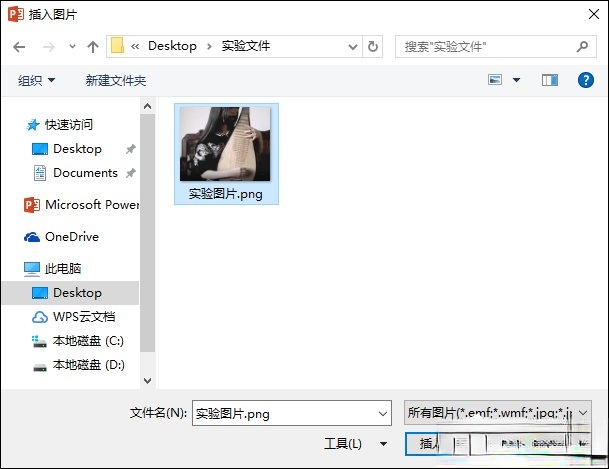Screen dimensions: 609x469
Task: Click the pin icon beside Documents
Action: 130,173
